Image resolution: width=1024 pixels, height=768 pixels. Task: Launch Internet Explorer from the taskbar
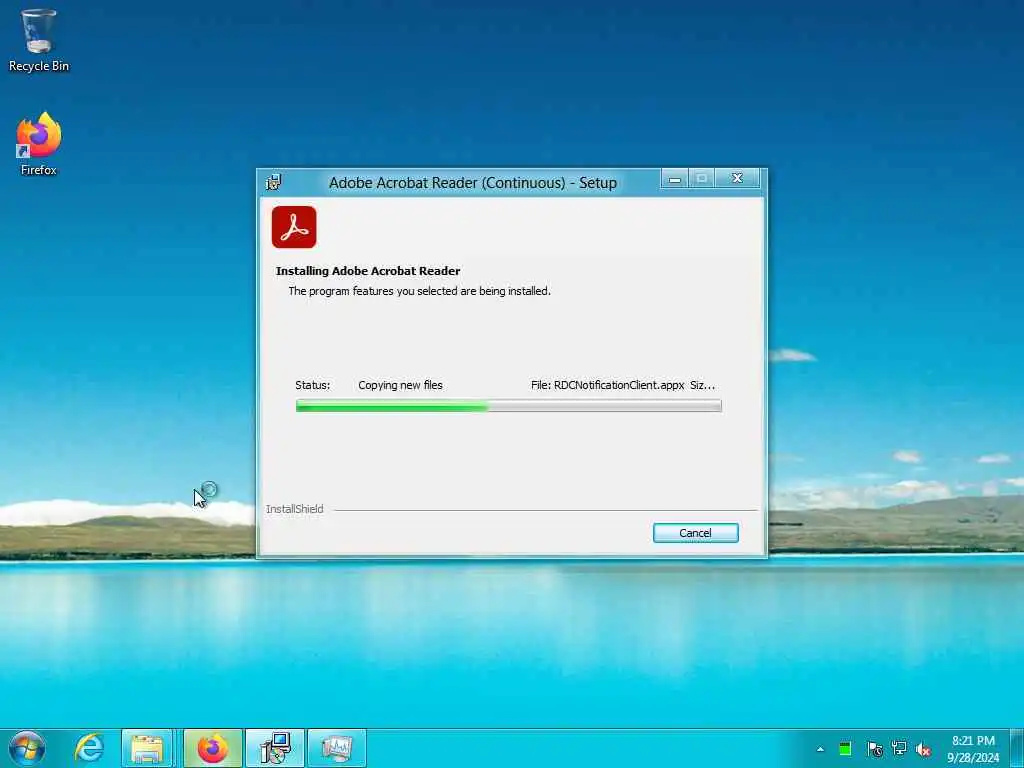click(x=89, y=748)
